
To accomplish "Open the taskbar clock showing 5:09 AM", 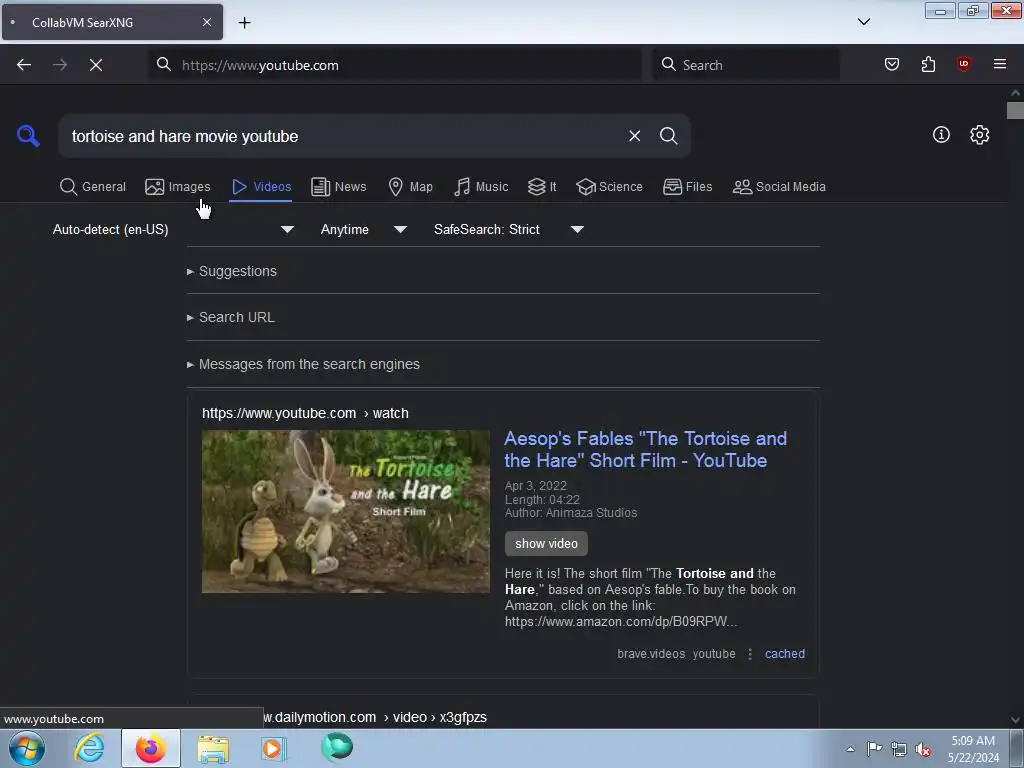I will [973, 749].
